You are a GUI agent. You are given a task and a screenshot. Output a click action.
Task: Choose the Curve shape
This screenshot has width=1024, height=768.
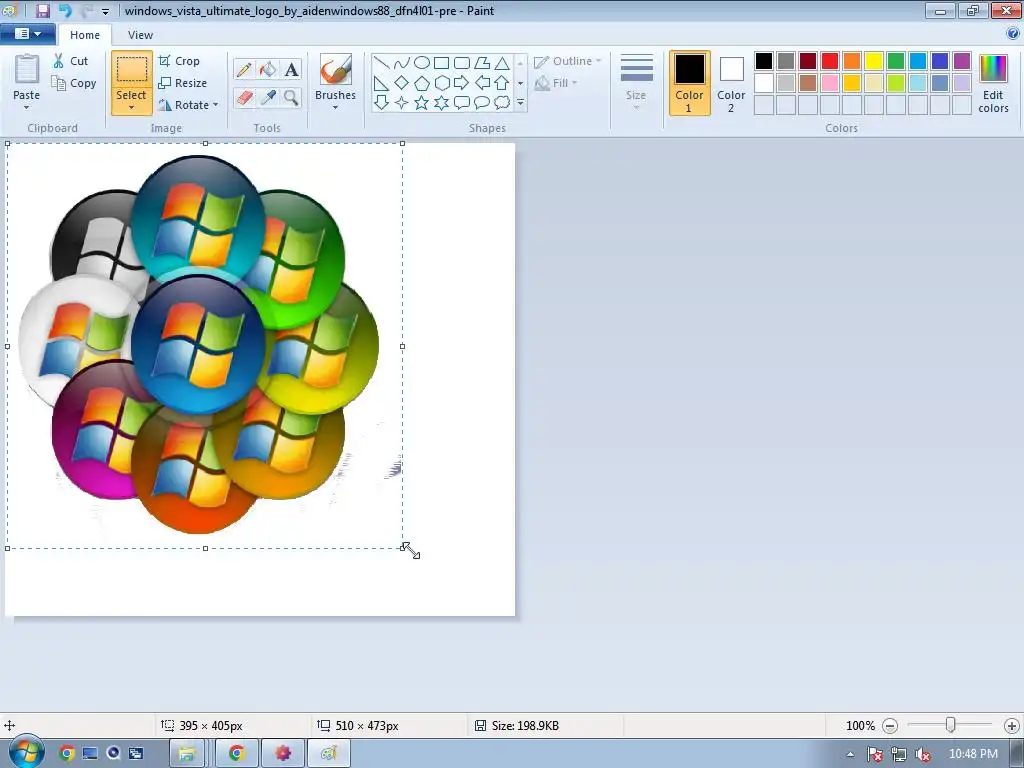tap(402, 63)
